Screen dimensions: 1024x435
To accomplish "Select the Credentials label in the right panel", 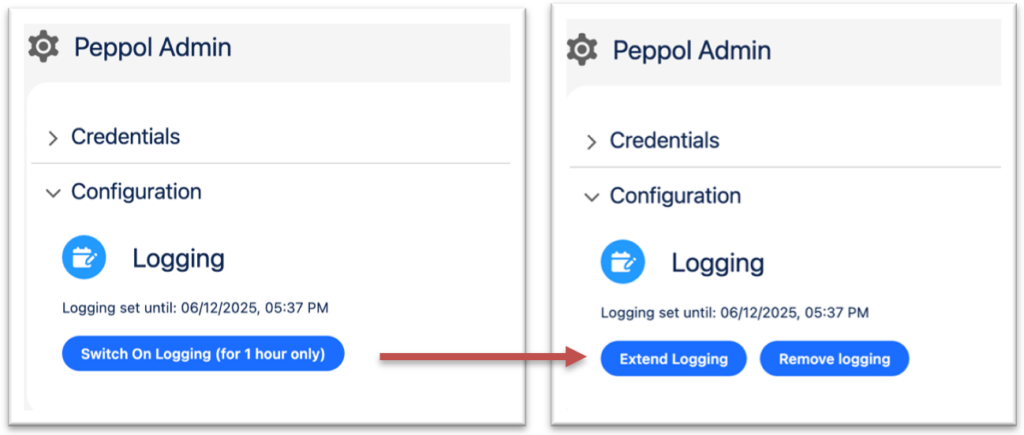I will pyautogui.click(x=664, y=141).
